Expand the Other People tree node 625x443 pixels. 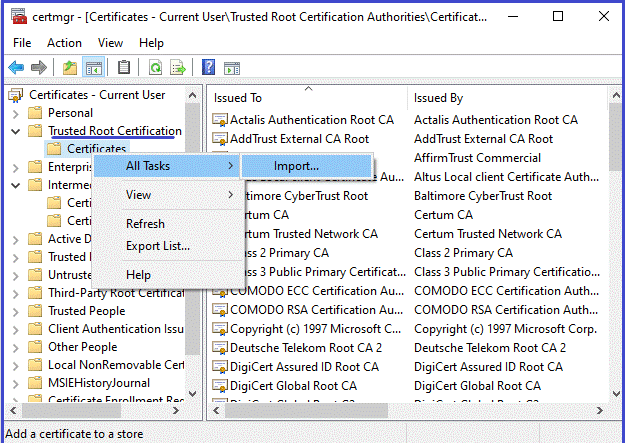click(16, 348)
